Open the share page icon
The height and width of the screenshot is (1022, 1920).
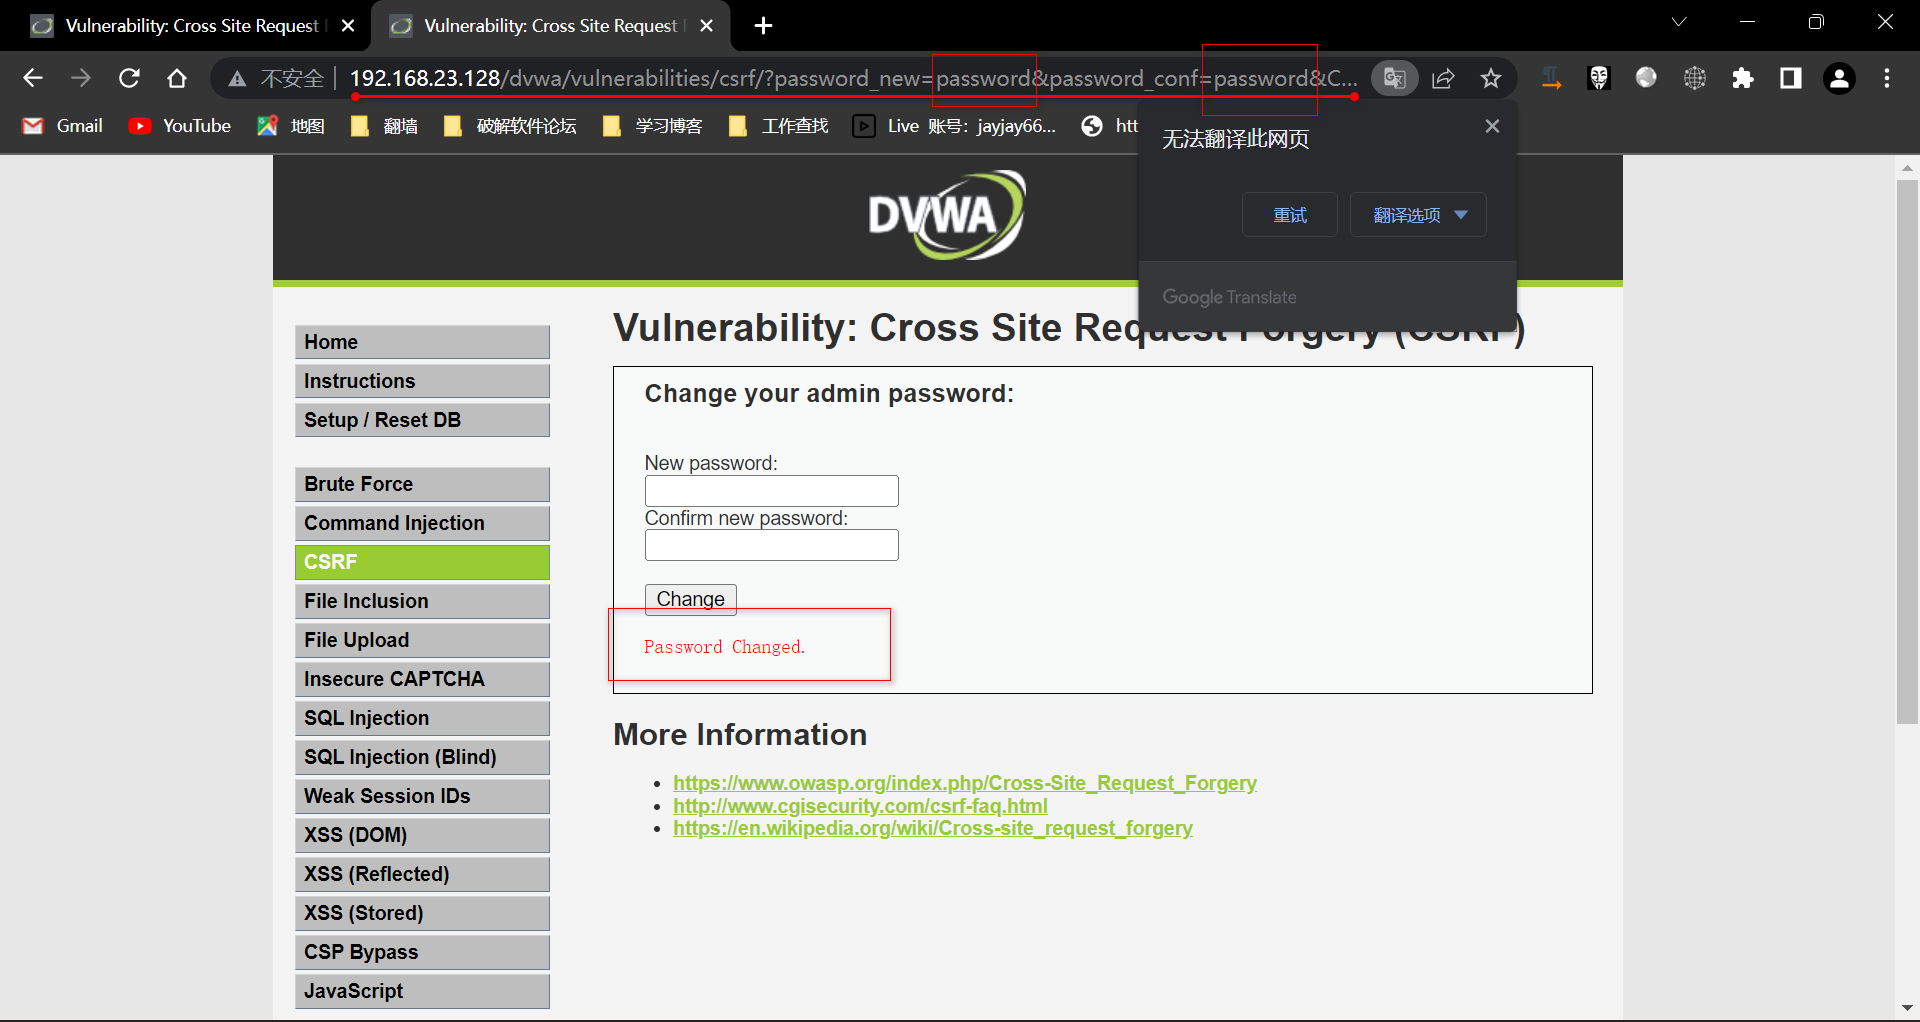pos(1443,78)
